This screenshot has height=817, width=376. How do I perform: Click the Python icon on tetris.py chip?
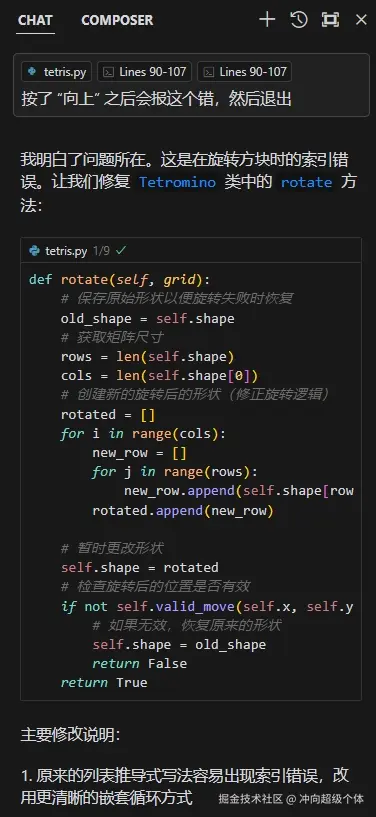pos(33,72)
